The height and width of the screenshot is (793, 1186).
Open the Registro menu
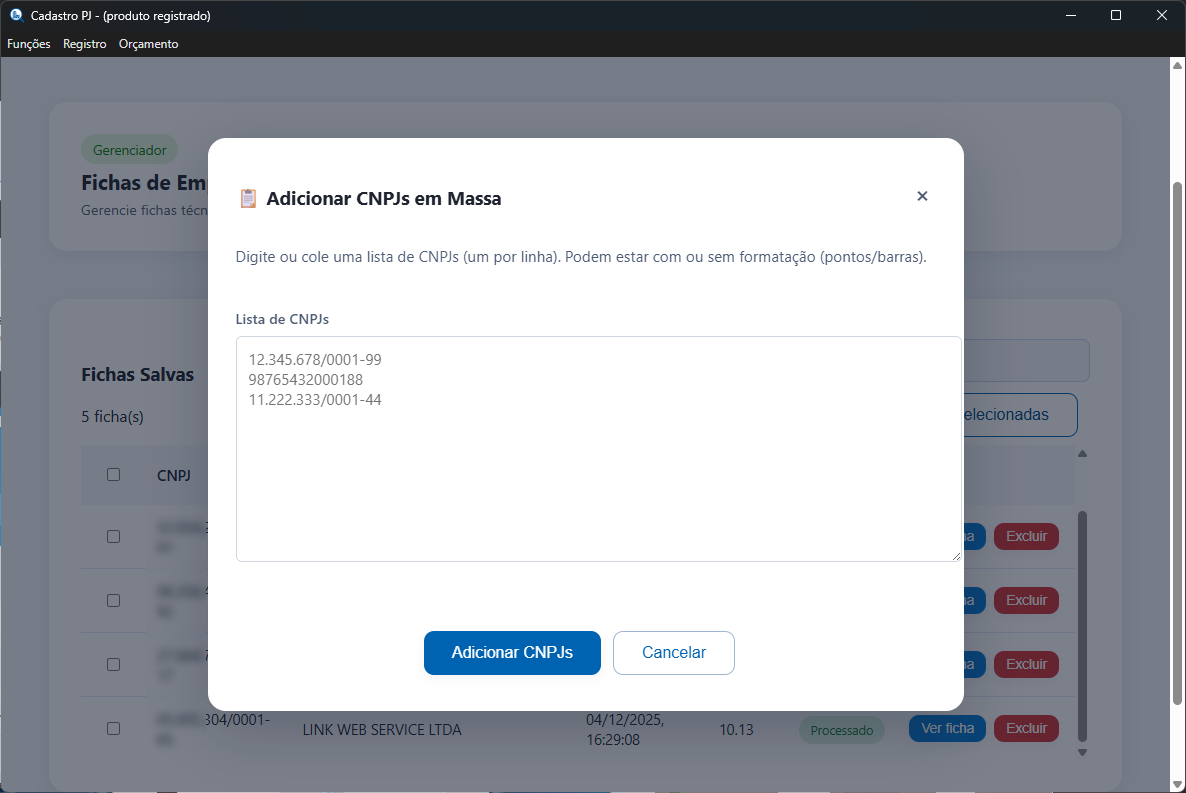click(84, 44)
